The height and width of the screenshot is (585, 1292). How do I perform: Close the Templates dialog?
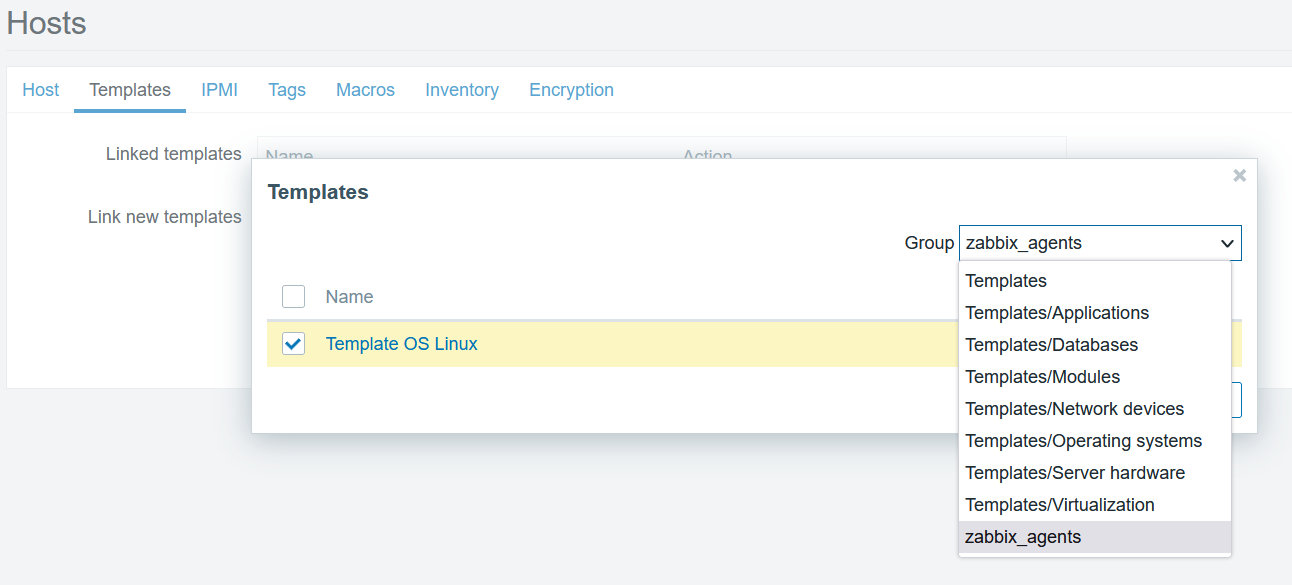(x=1239, y=175)
